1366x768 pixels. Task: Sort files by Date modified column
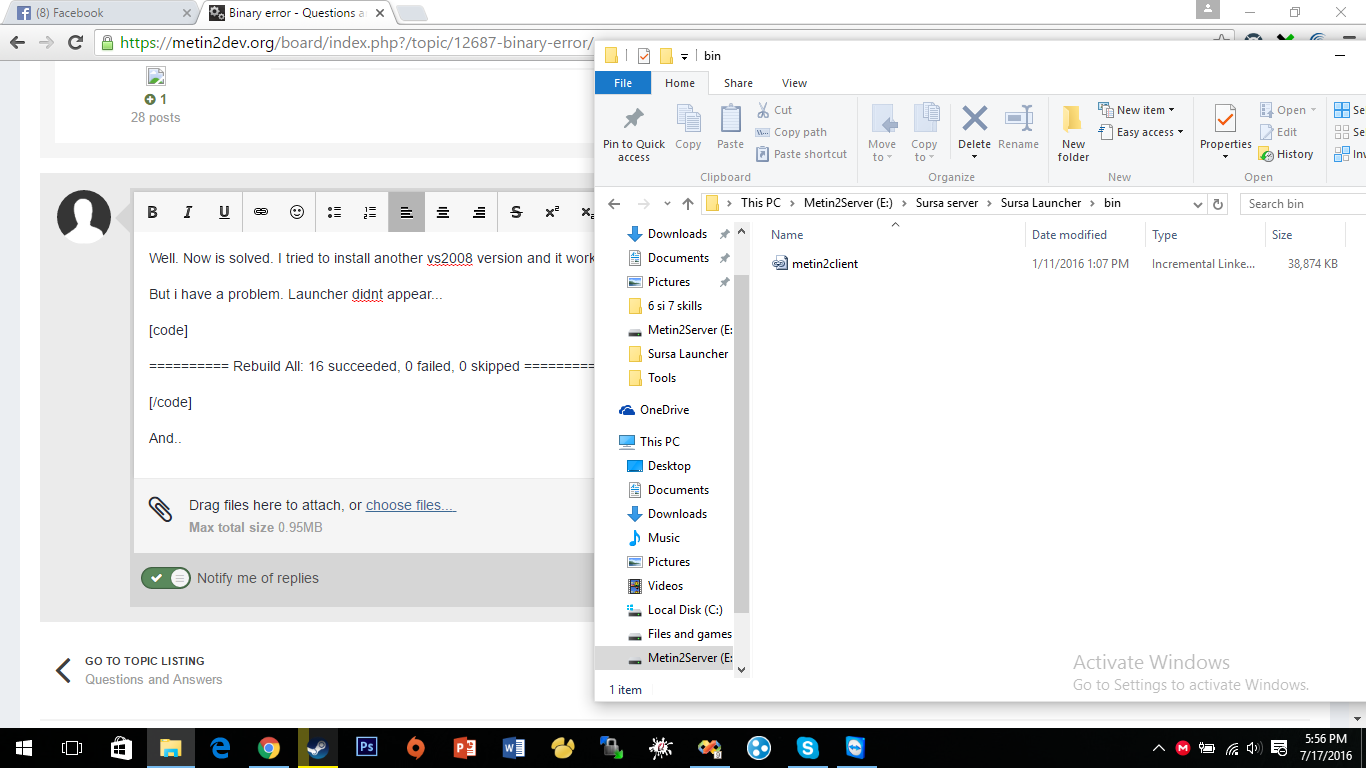1069,235
